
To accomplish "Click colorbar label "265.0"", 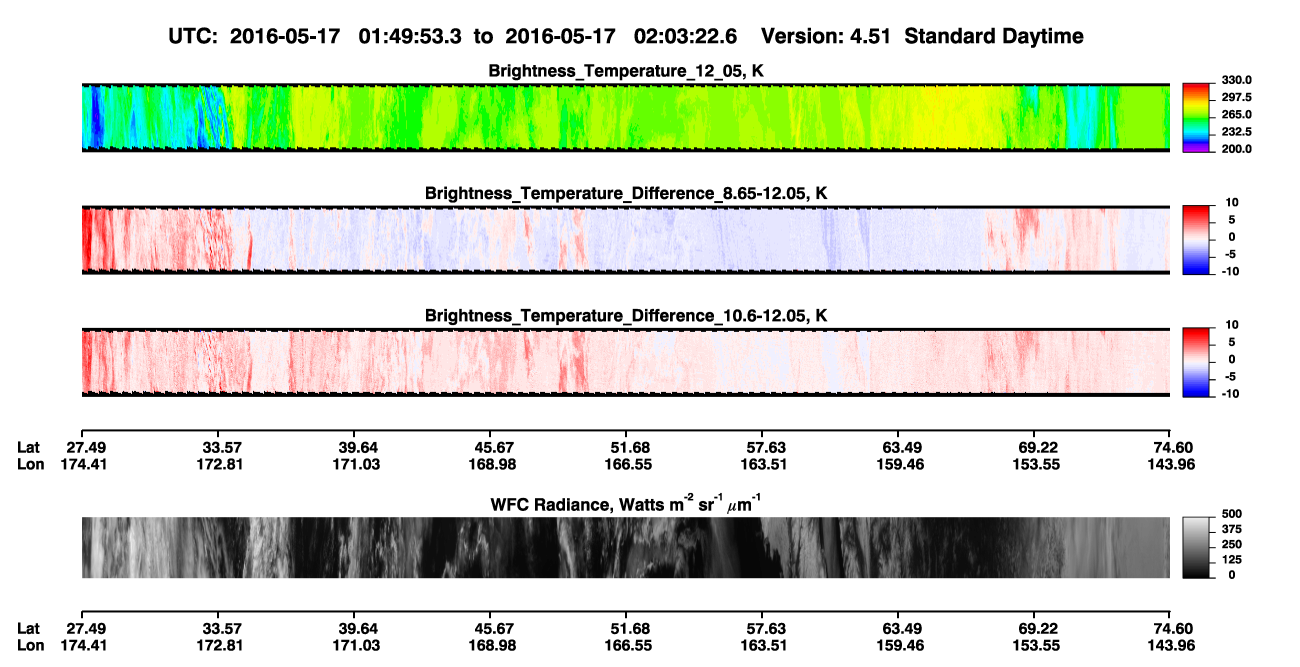I will click(1236, 115).
